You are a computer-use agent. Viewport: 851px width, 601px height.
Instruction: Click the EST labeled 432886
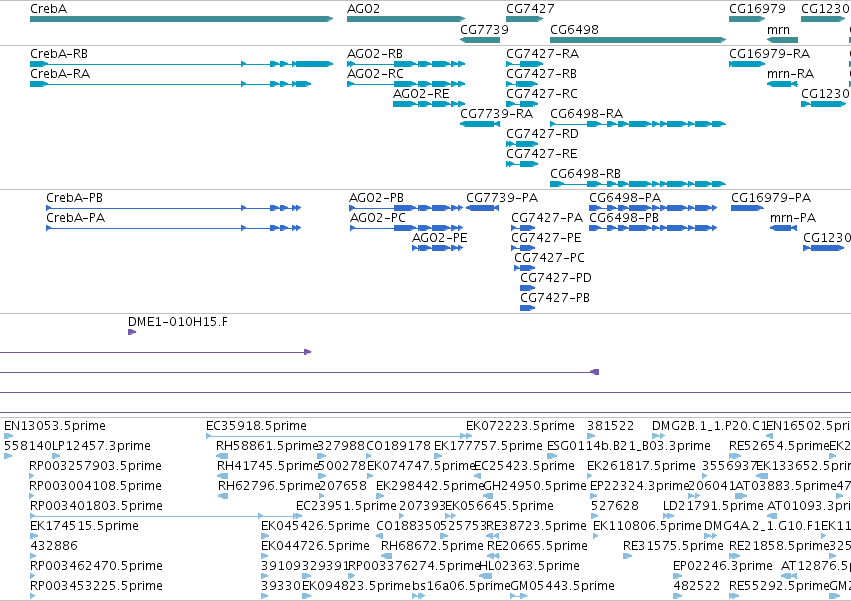click(34, 556)
